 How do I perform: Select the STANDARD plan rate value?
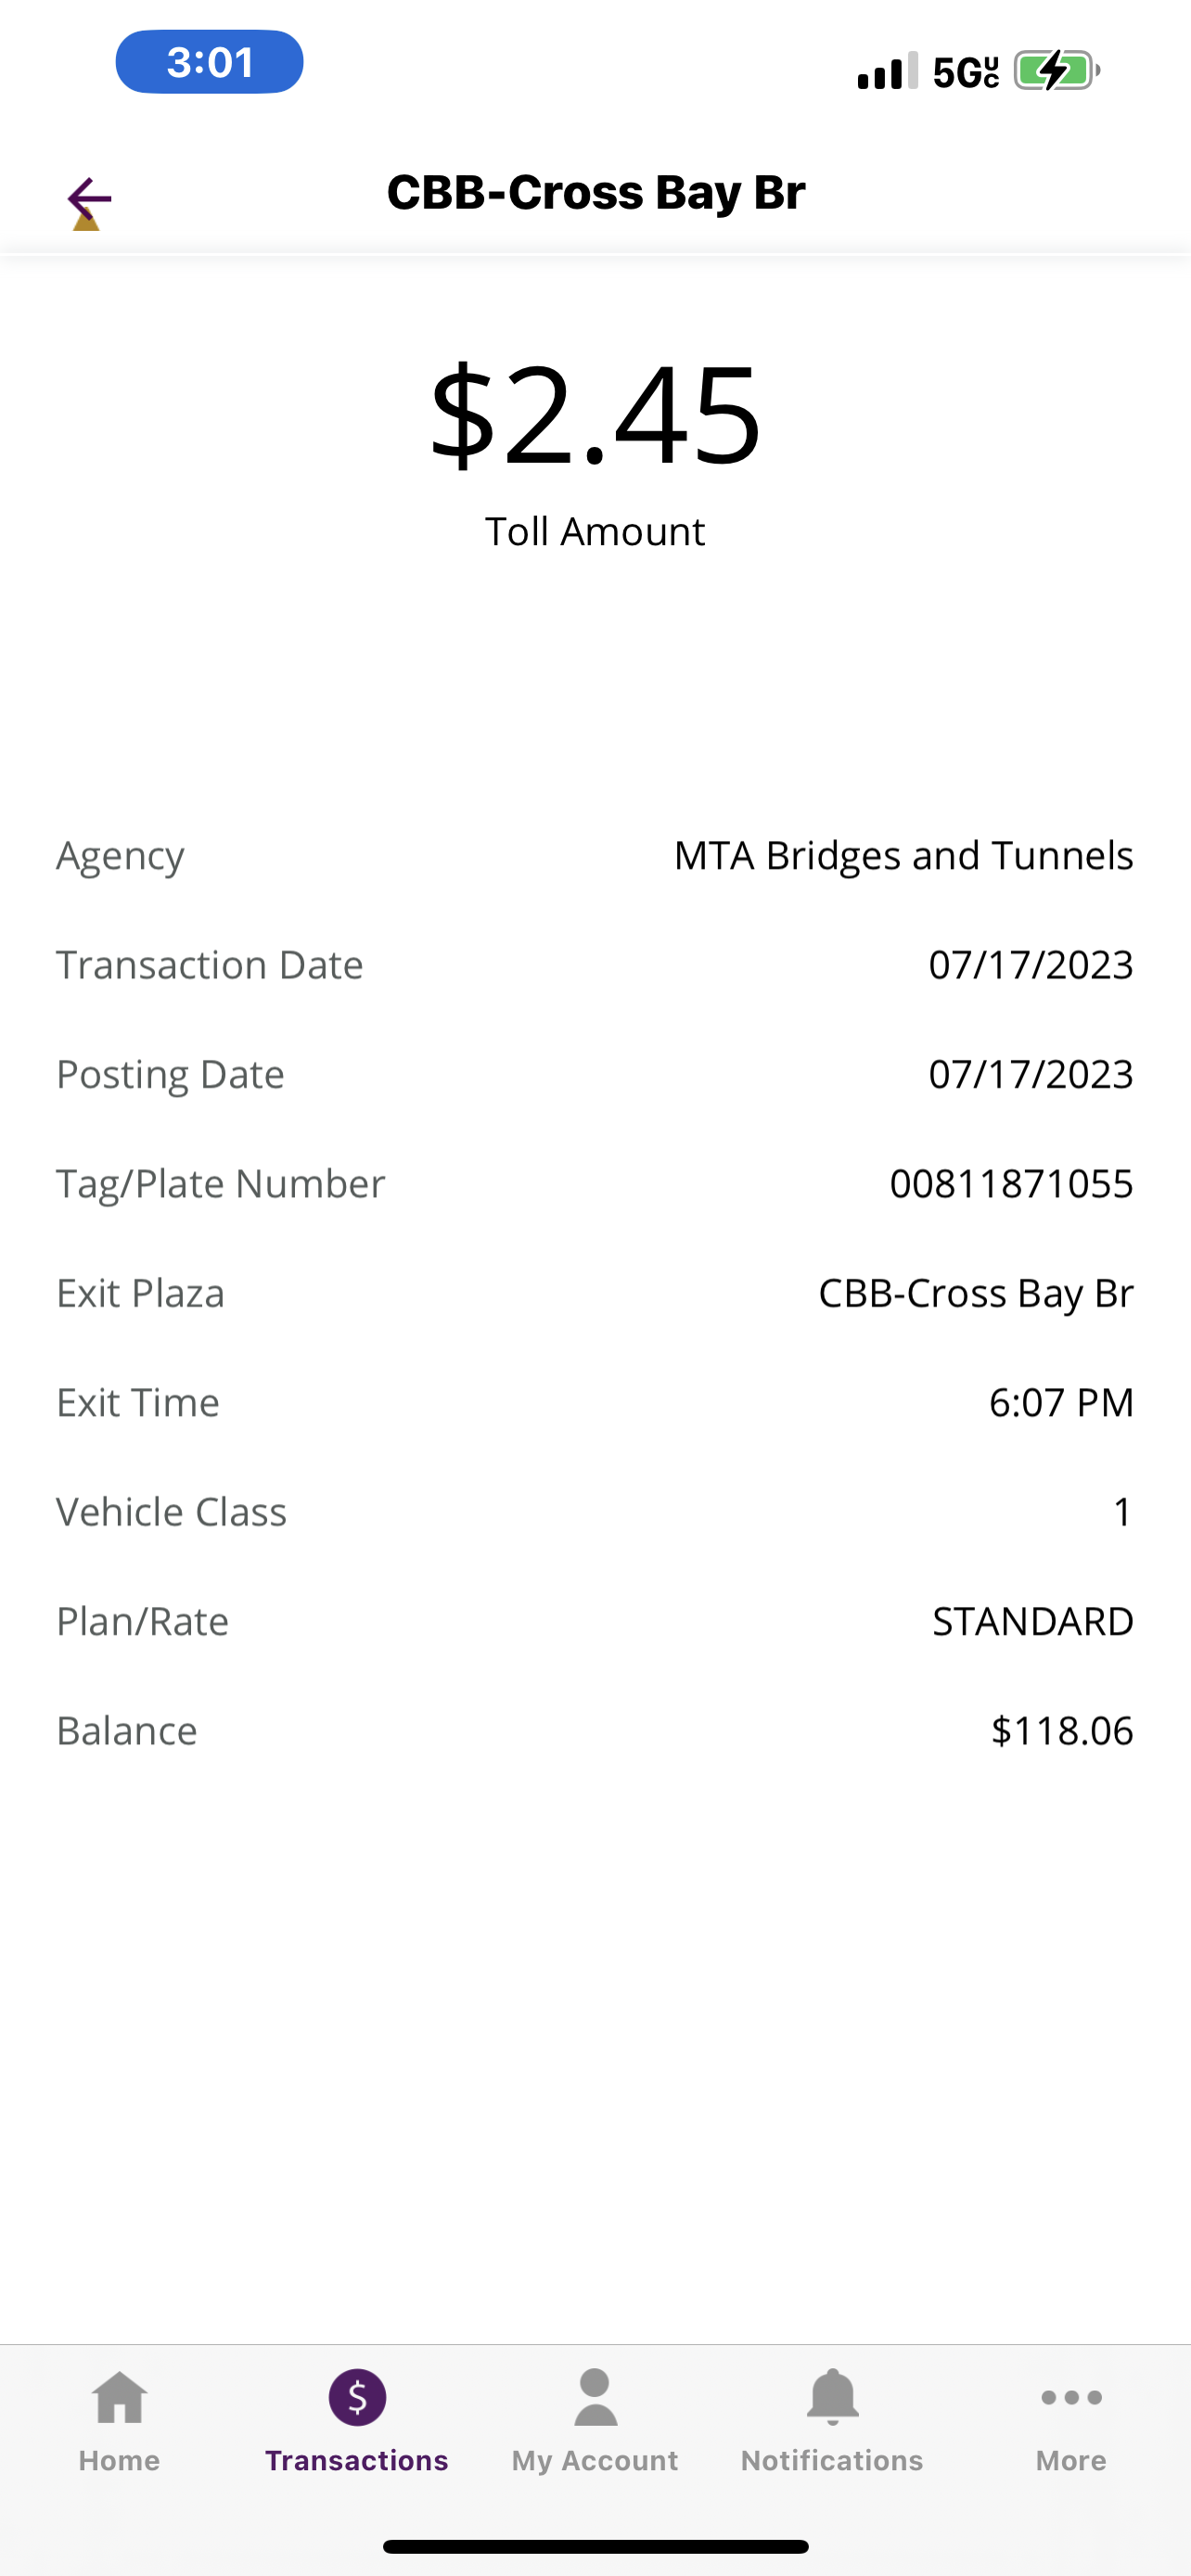1033,1622
